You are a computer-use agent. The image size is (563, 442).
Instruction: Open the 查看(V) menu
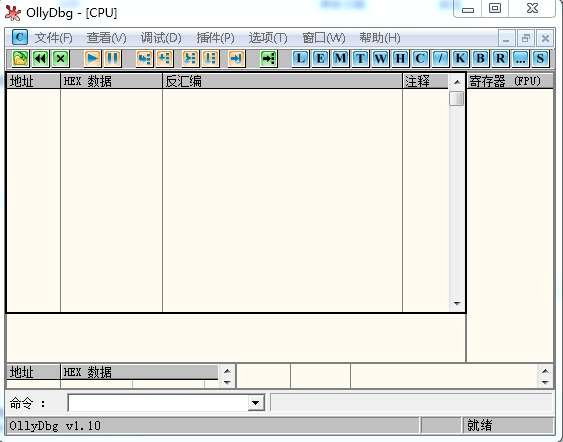(x=107, y=38)
